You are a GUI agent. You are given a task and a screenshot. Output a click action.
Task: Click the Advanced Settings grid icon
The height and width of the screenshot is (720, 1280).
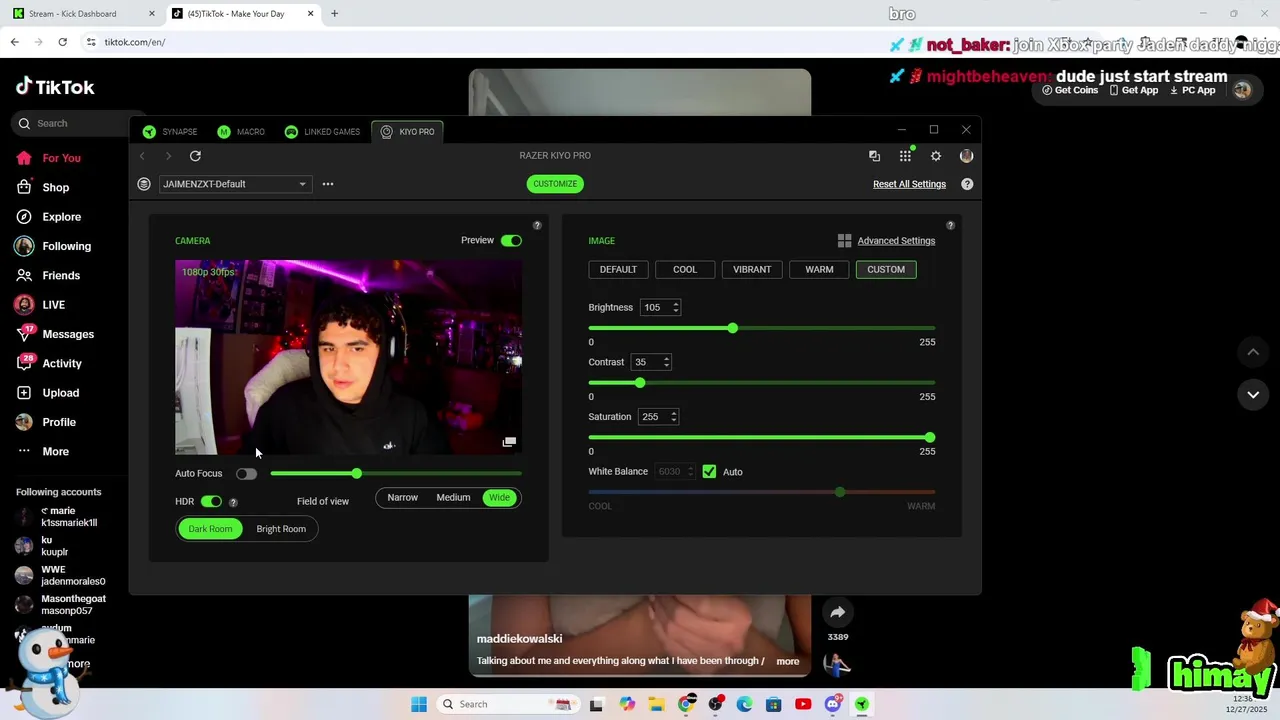coord(844,241)
